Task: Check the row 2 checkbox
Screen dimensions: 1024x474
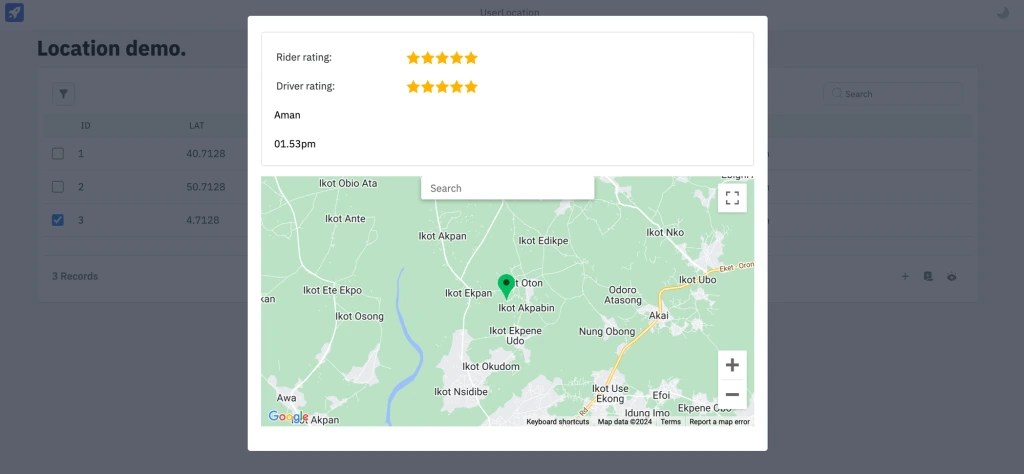Action: point(57,187)
